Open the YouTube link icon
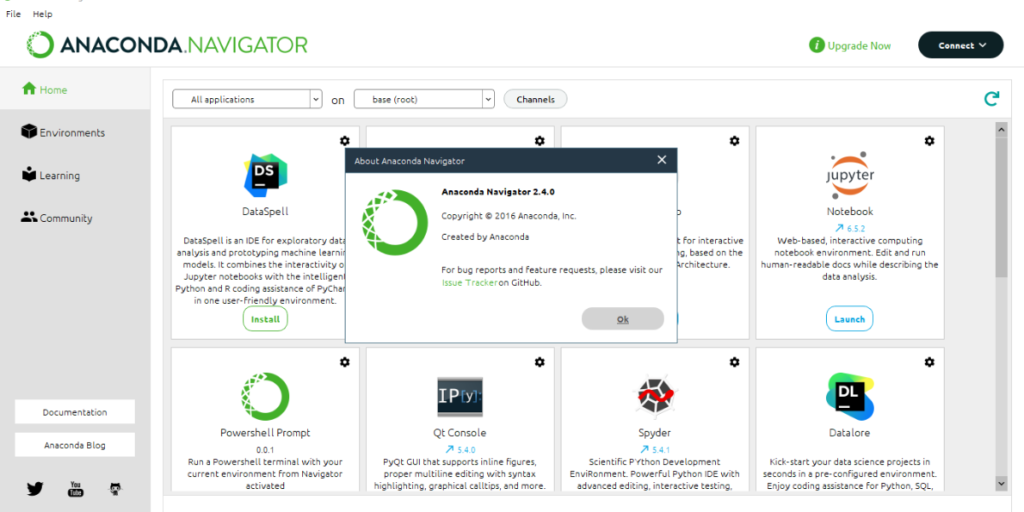This screenshot has height=512, width=1024. [76, 488]
